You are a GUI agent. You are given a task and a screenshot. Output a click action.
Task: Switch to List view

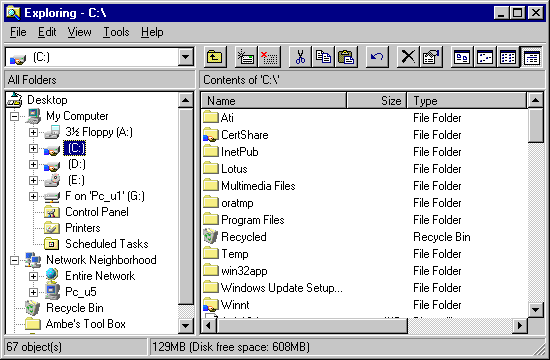(508, 57)
